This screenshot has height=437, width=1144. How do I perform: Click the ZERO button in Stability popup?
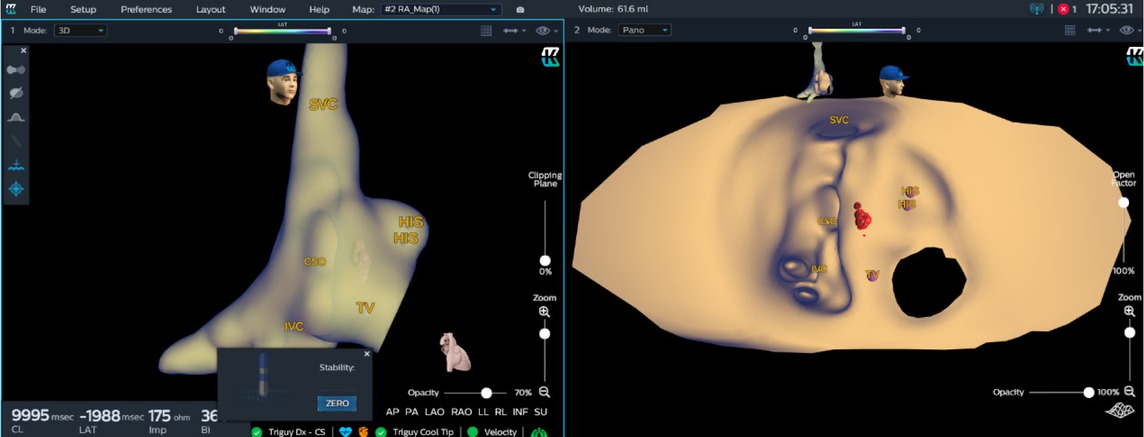[x=337, y=403]
